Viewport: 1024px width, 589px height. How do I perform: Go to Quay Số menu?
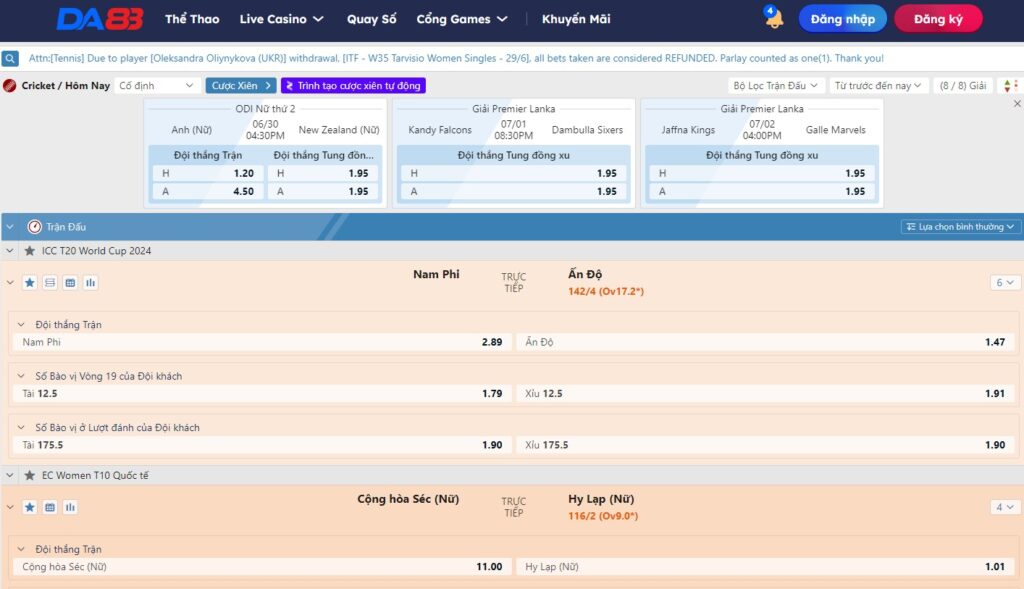(x=372, y=19)
